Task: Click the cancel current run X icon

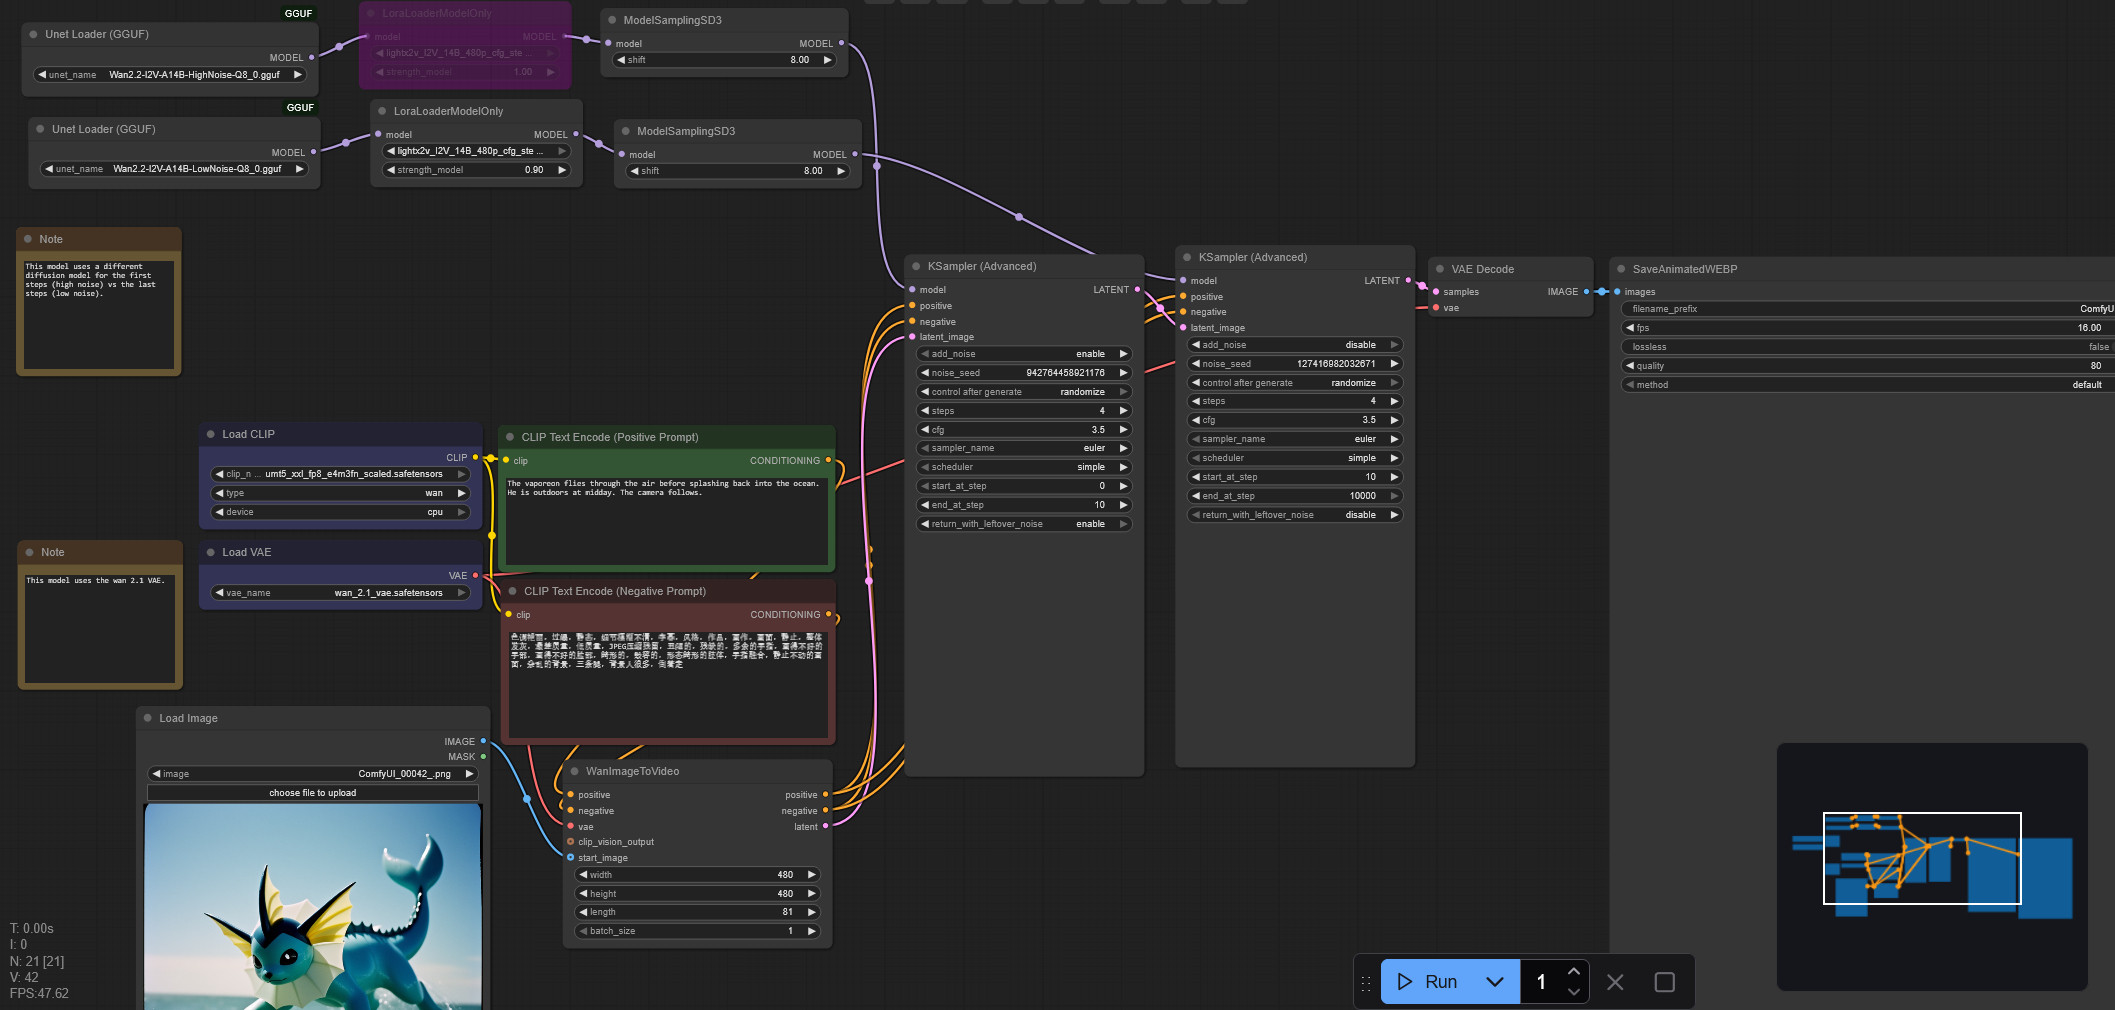Action: pos(1615,982)
